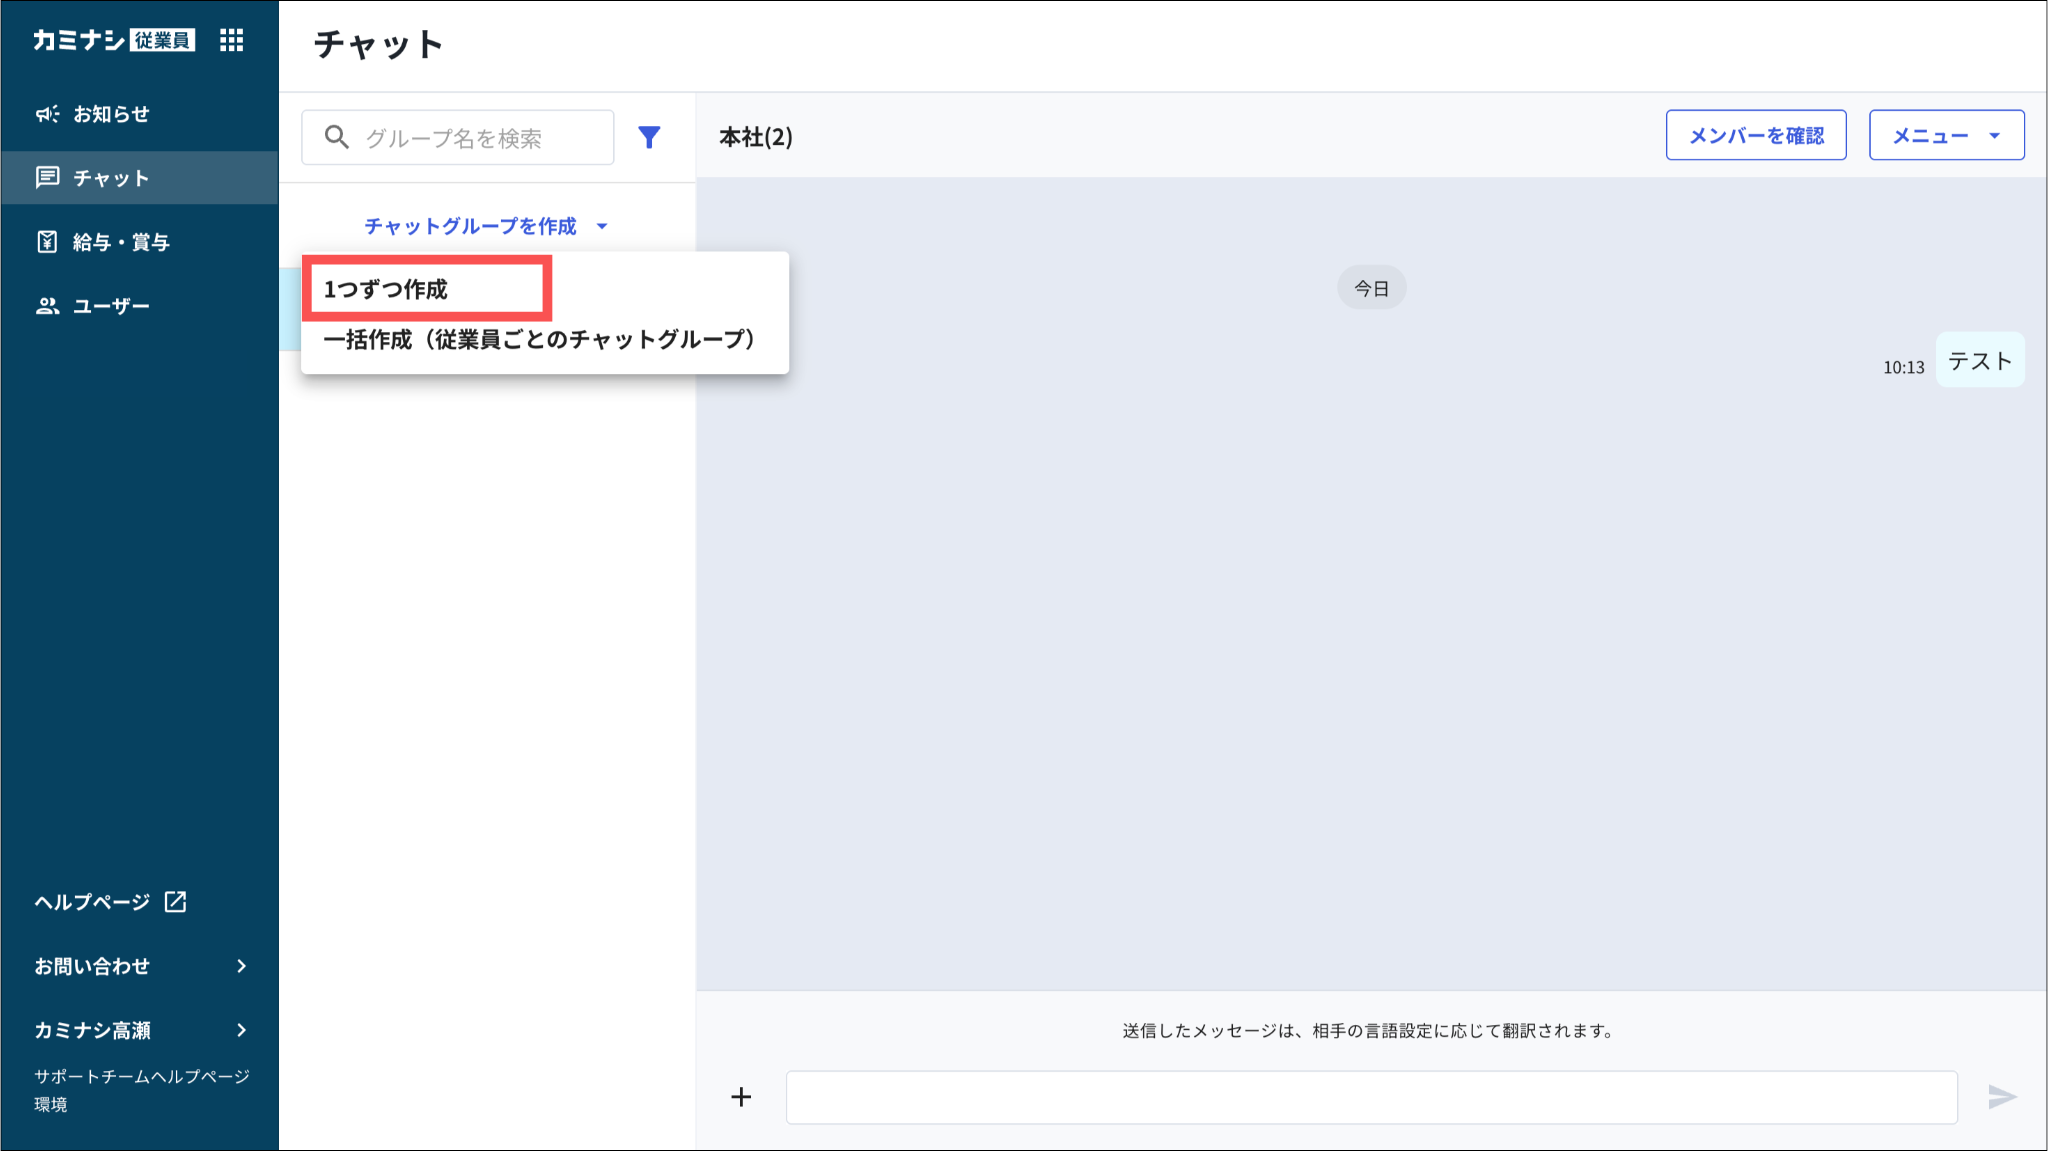
Task: Expand the メニュー dropdown
Action: pos(1946,135)
